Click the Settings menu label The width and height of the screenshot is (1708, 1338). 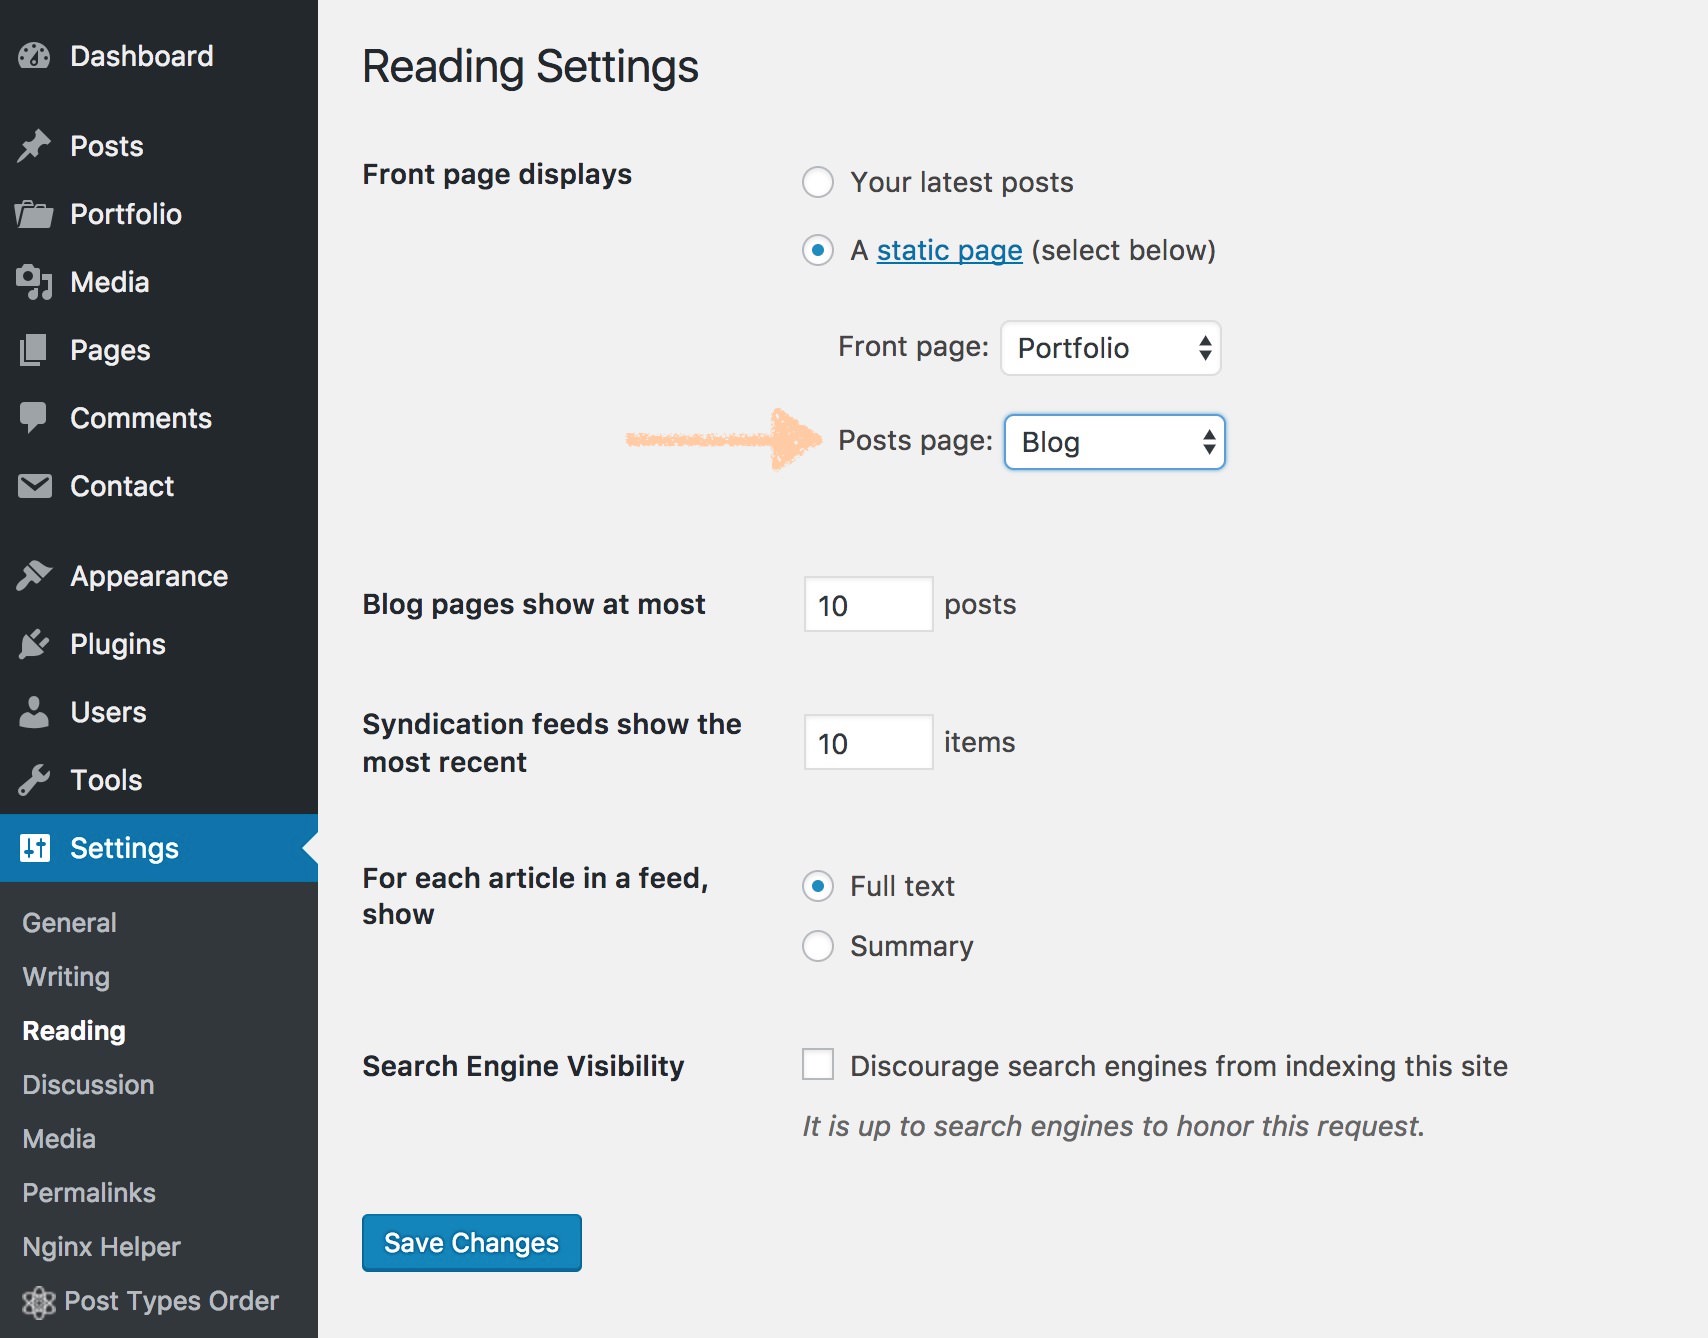pyautogui.click(x=124, y=848)
